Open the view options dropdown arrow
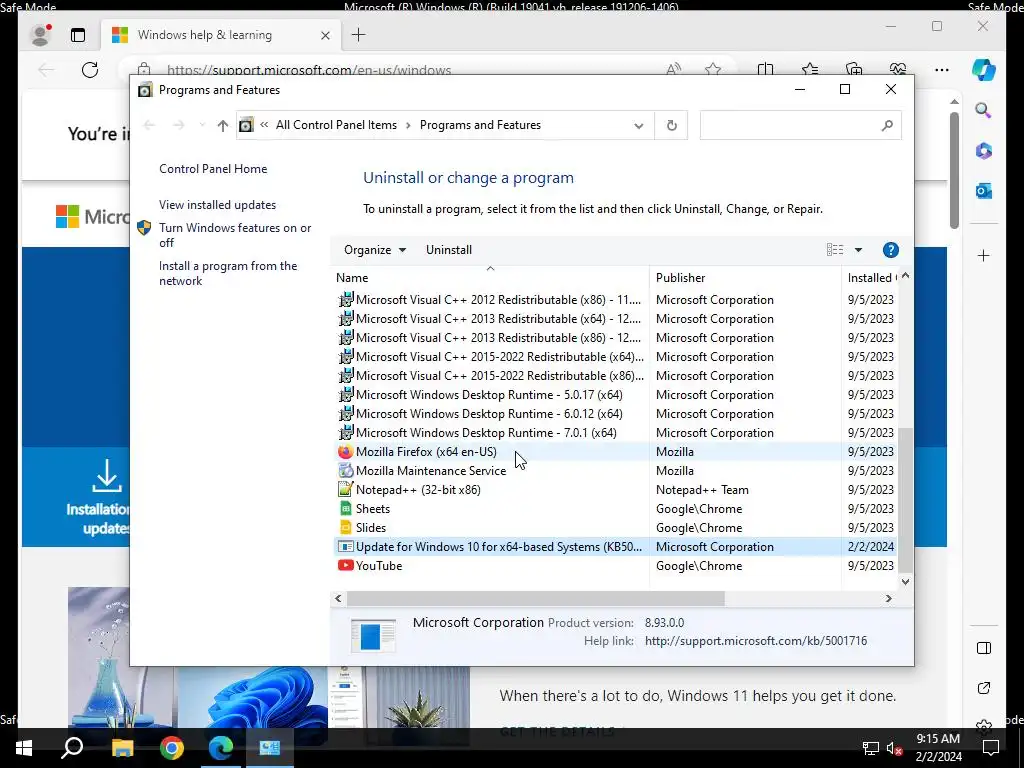The width and height of the screenshot is (1024, 768). (x=858, y=249)
